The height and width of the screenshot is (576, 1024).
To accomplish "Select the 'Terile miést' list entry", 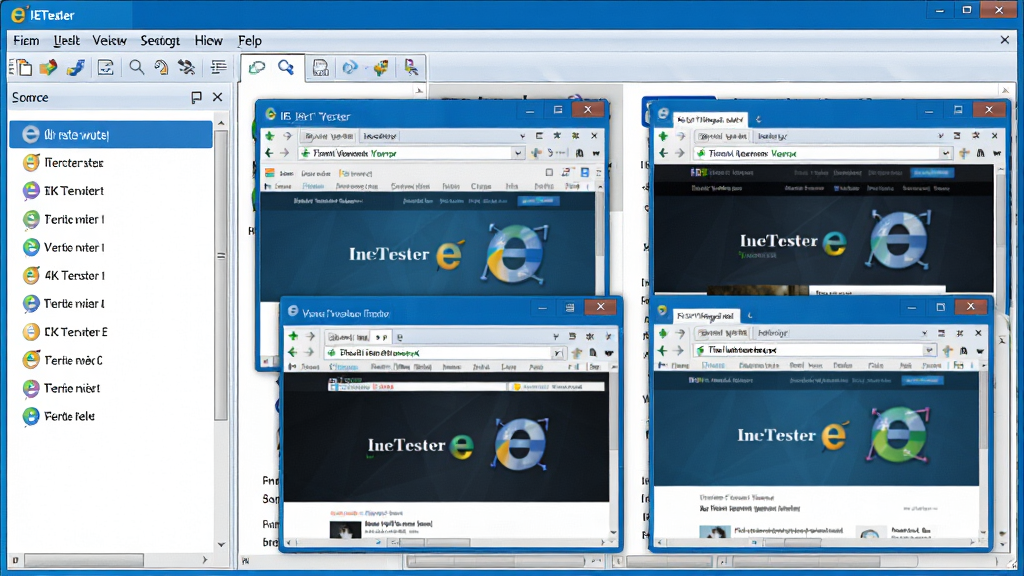I will (x=111, y=388).
